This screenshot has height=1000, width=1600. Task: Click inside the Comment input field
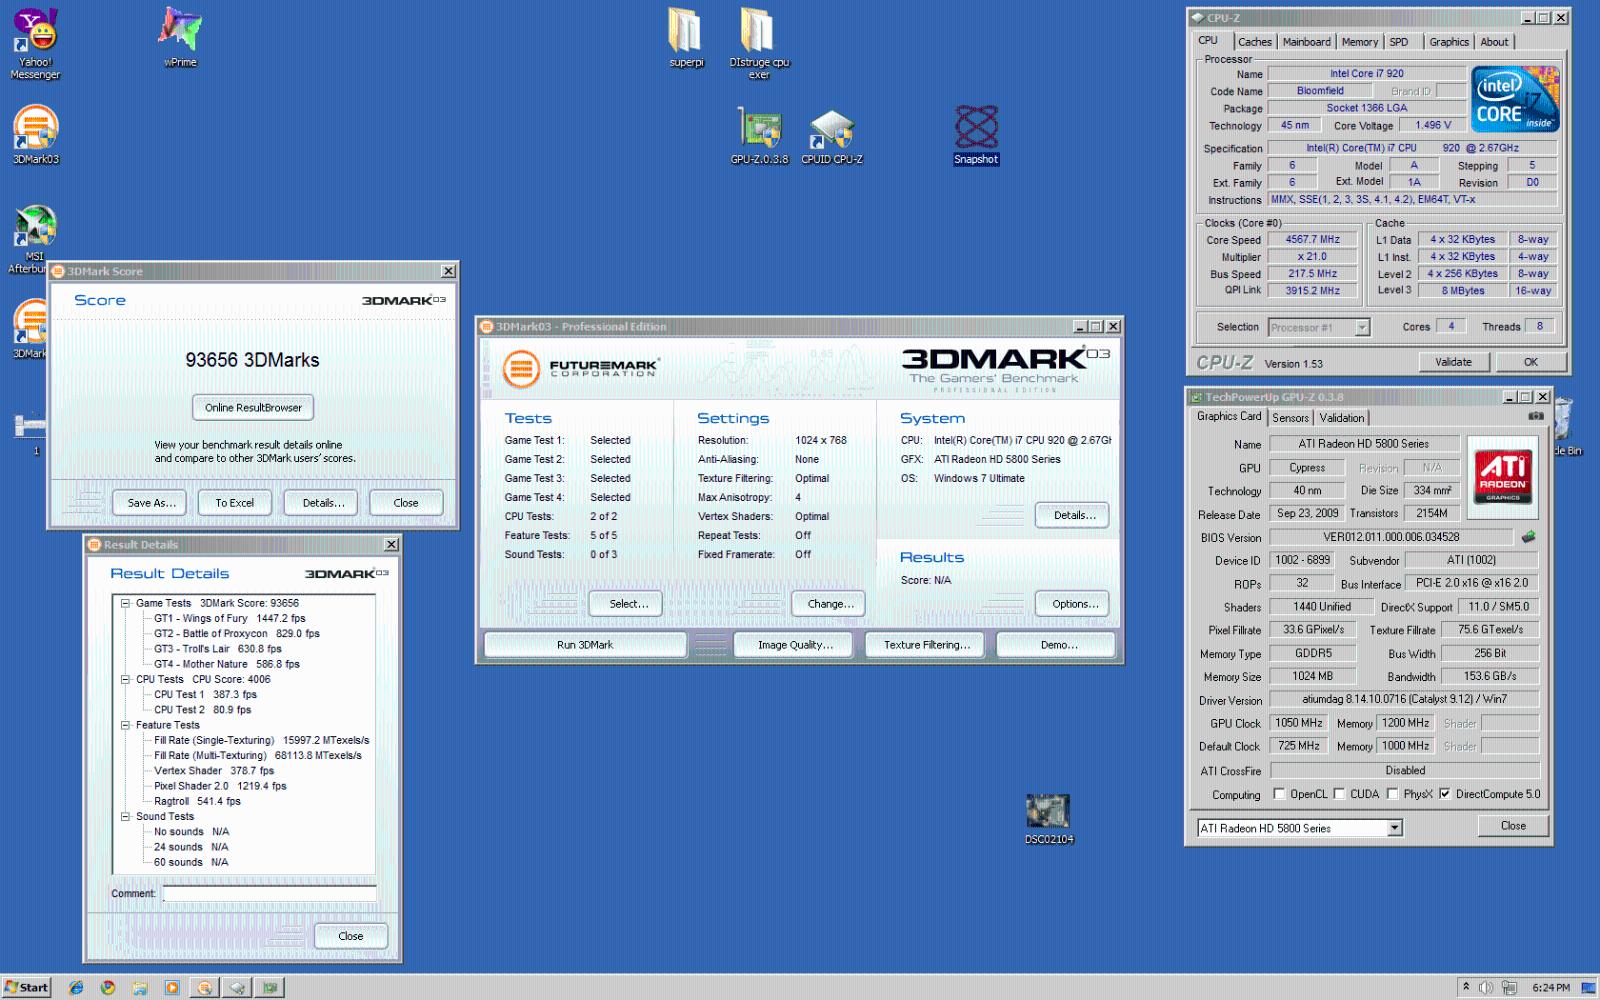click(x=269, y=894)
